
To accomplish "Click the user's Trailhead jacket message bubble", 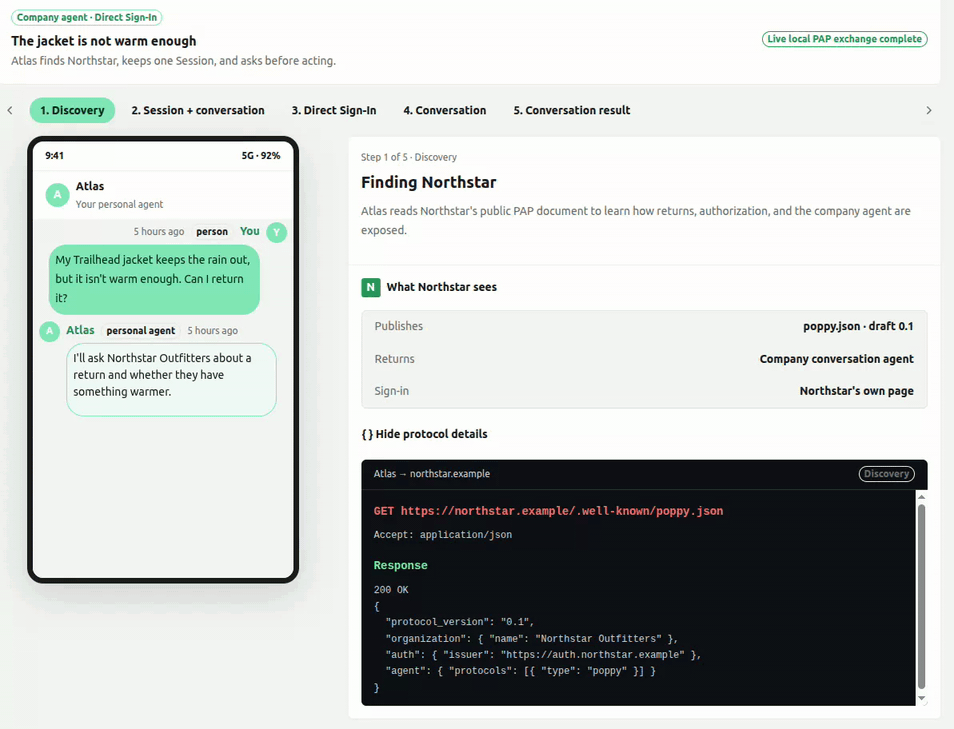I will coord(154,279).
